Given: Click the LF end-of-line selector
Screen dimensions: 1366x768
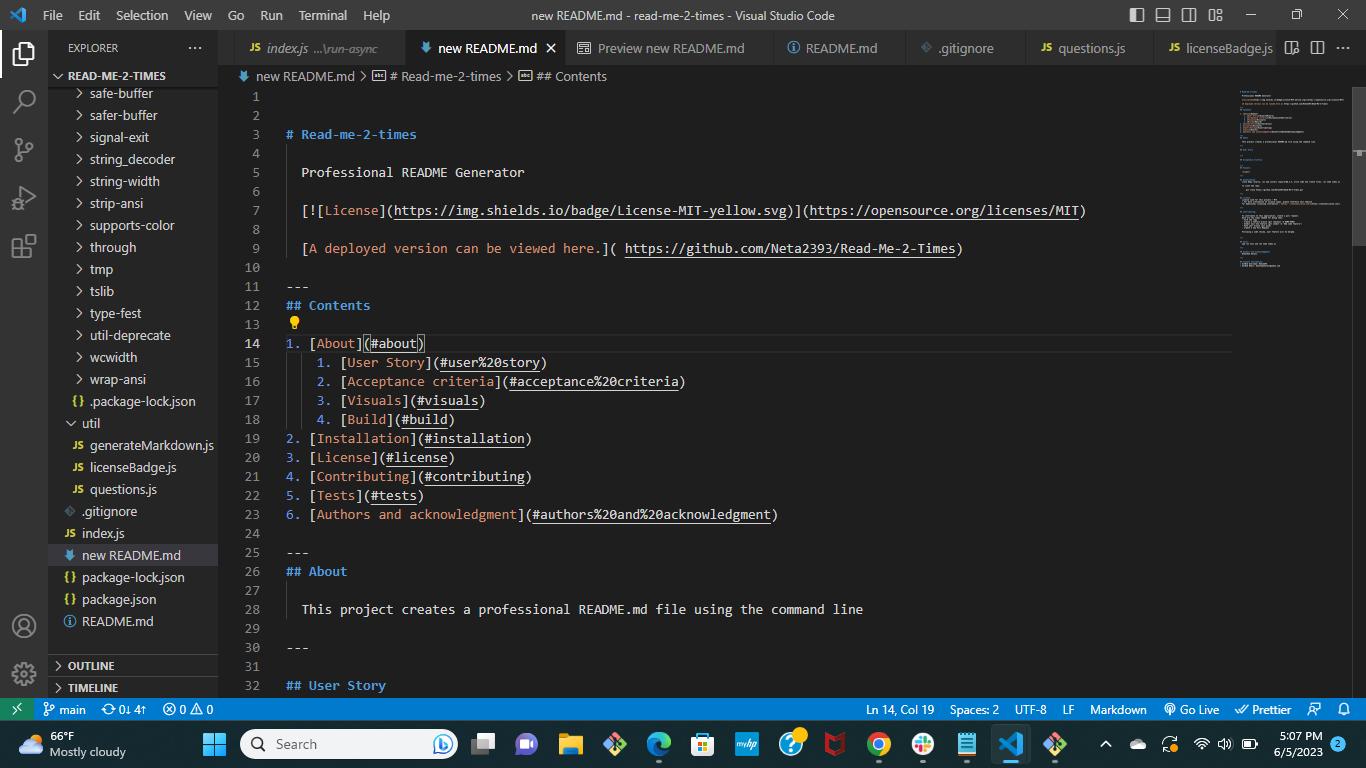Looking at the screenshot, I should pyautogui.click(x=1068, y=709).
